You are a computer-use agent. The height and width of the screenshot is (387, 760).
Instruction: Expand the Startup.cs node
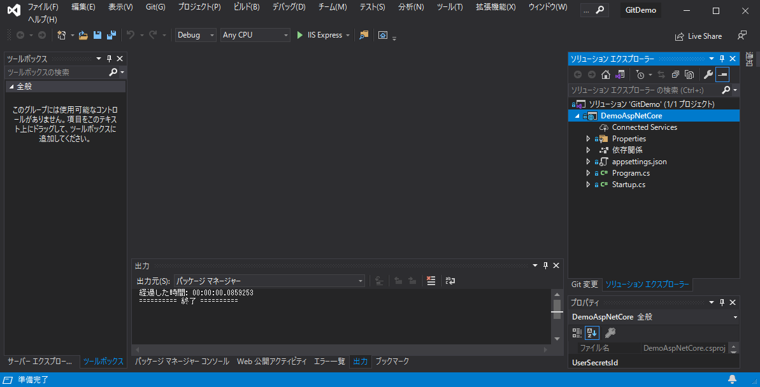point(588,185)
